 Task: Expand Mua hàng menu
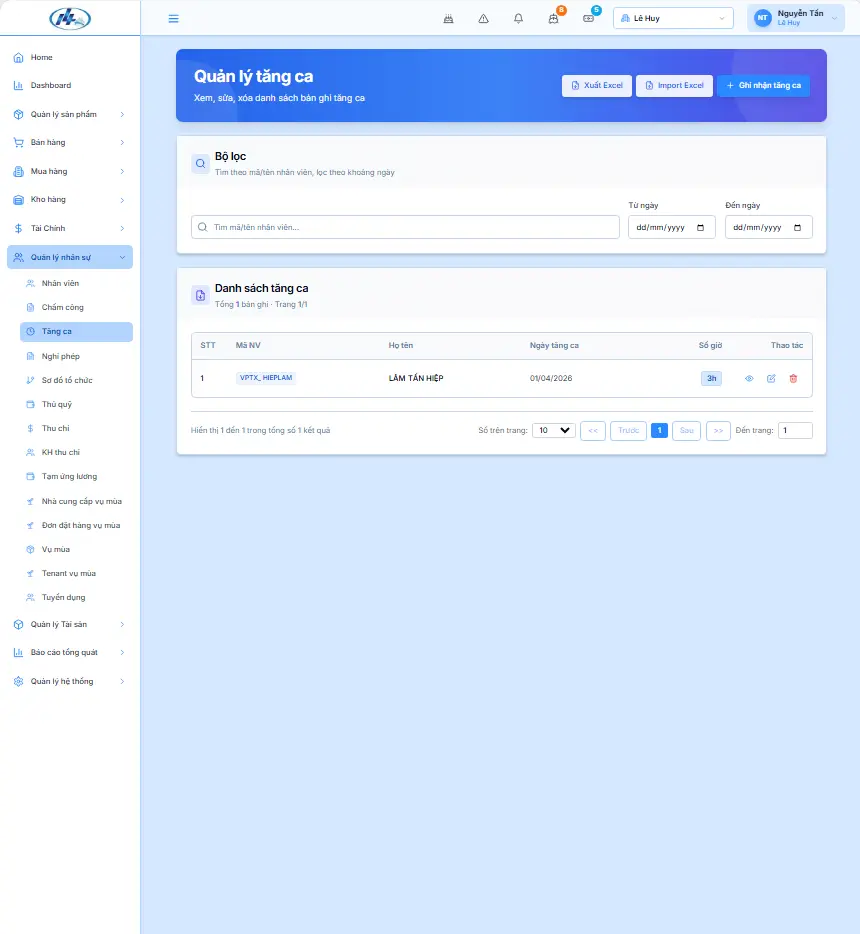coord(70,172)
